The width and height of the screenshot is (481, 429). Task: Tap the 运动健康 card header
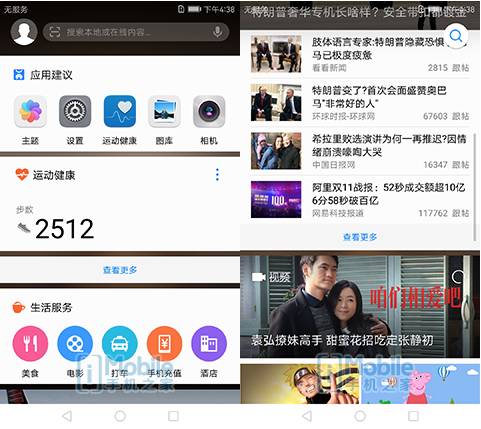tap(45, 175)
